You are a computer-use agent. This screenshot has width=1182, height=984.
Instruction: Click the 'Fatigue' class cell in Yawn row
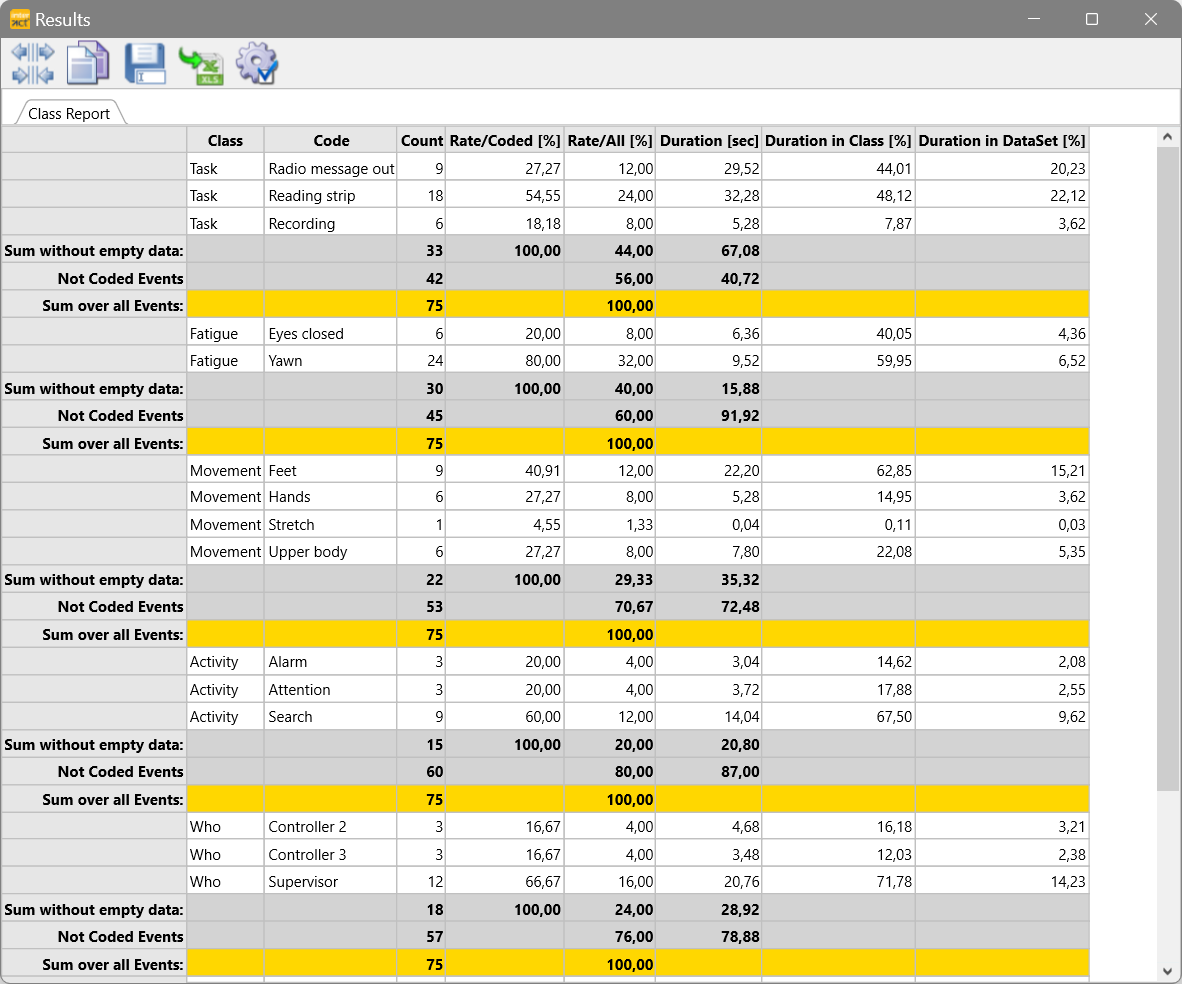225,360
